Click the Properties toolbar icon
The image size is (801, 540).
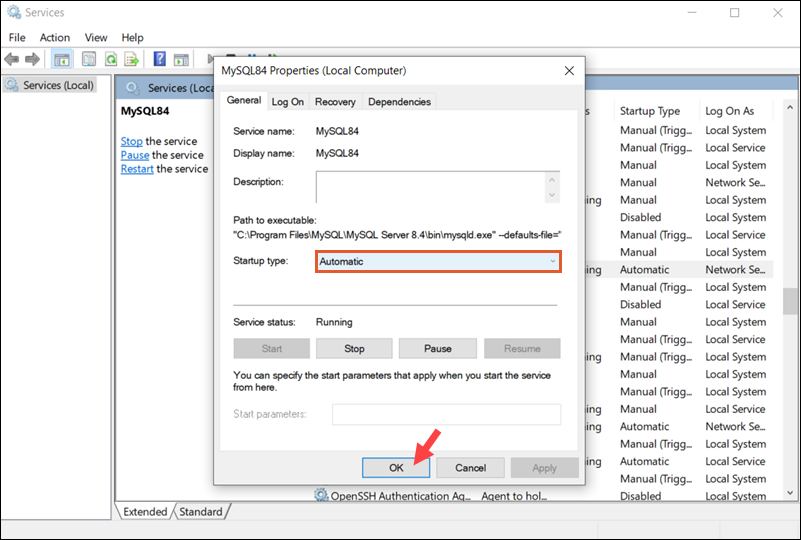(x=88, y=60)
